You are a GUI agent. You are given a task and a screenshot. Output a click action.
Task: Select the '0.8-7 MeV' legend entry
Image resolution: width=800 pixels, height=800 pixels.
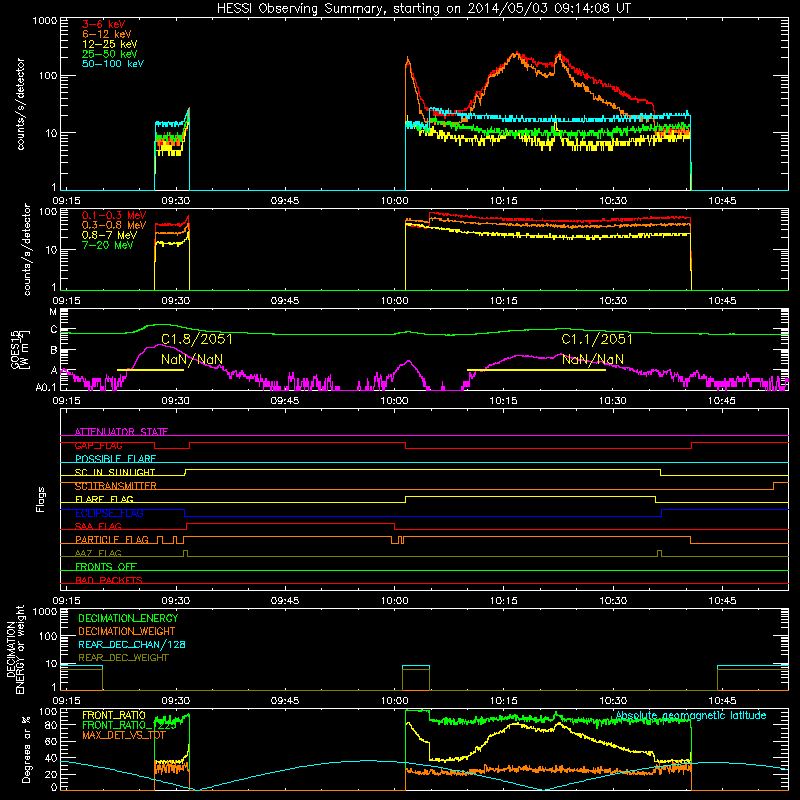coord(109,235)
